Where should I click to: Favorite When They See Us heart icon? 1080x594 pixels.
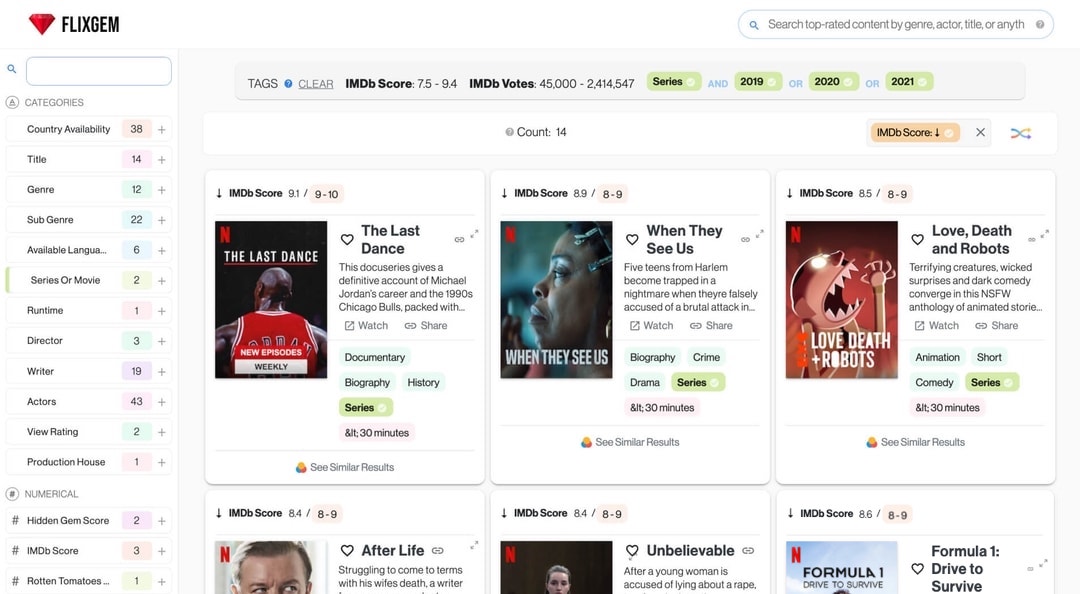632,239
